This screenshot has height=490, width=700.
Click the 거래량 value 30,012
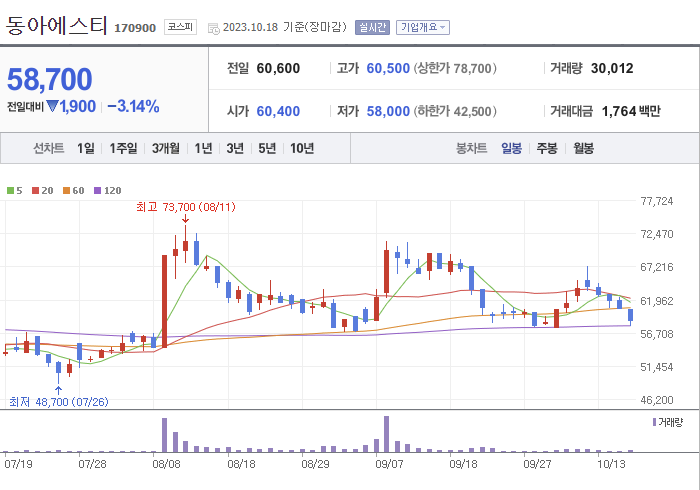[x=612, y=68]
